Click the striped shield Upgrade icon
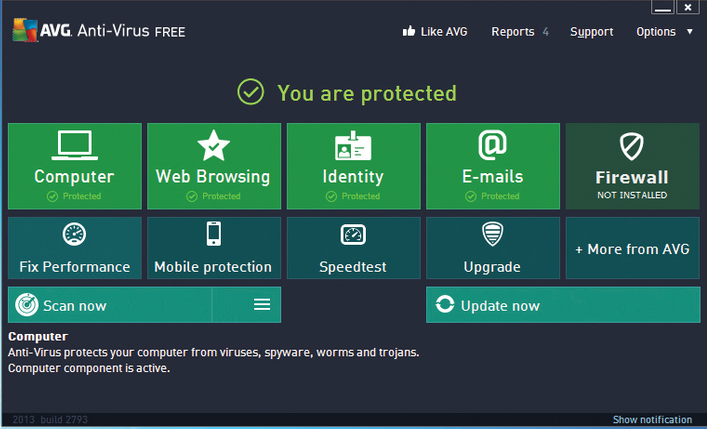707x429 pixels. point(492,234)
